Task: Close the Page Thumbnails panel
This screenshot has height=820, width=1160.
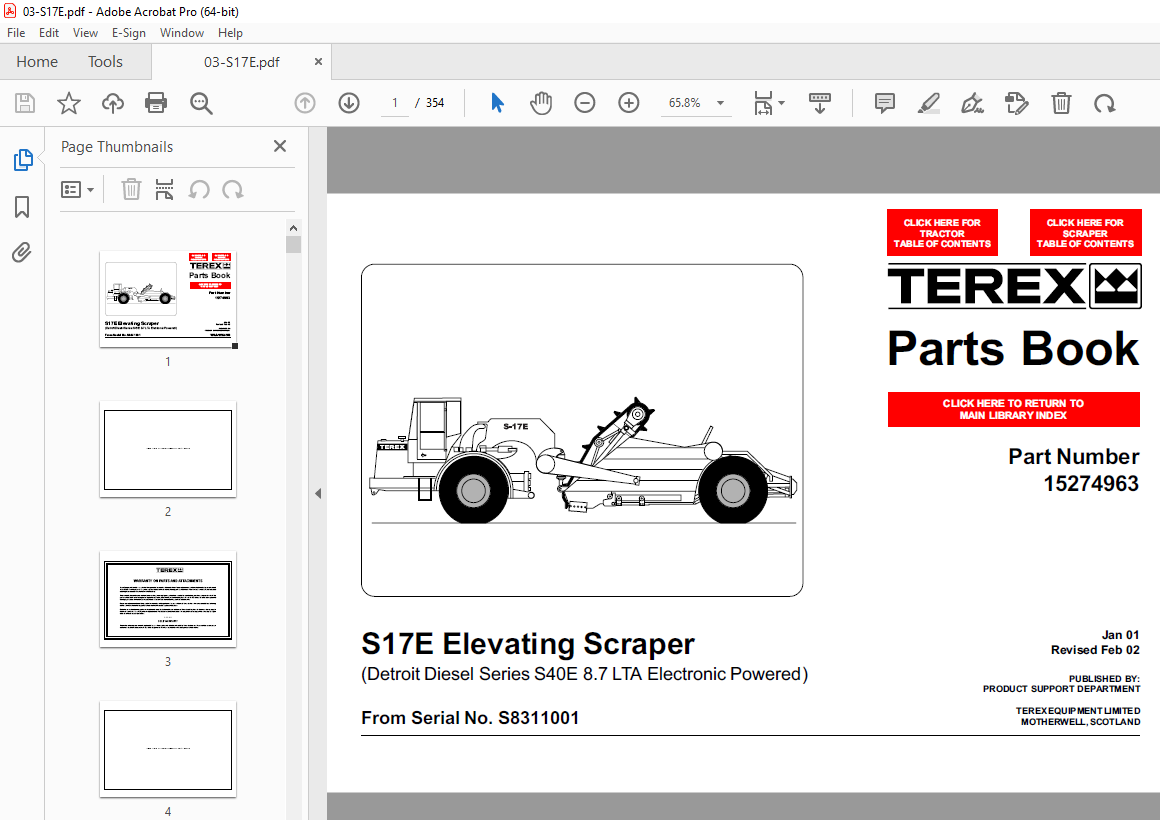Action: coord(280,147)
